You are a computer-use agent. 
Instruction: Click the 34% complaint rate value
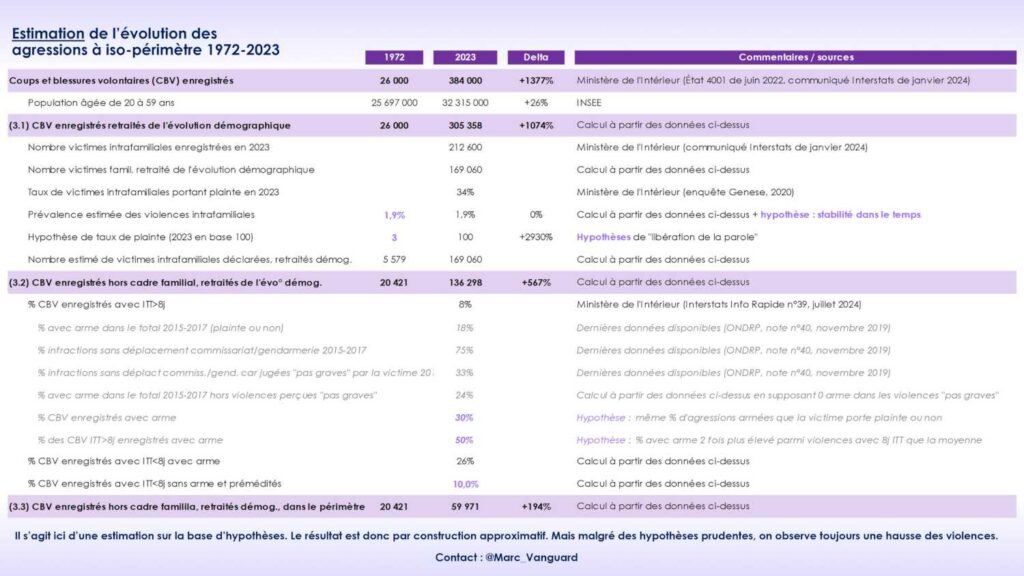(x=465, y=192)
